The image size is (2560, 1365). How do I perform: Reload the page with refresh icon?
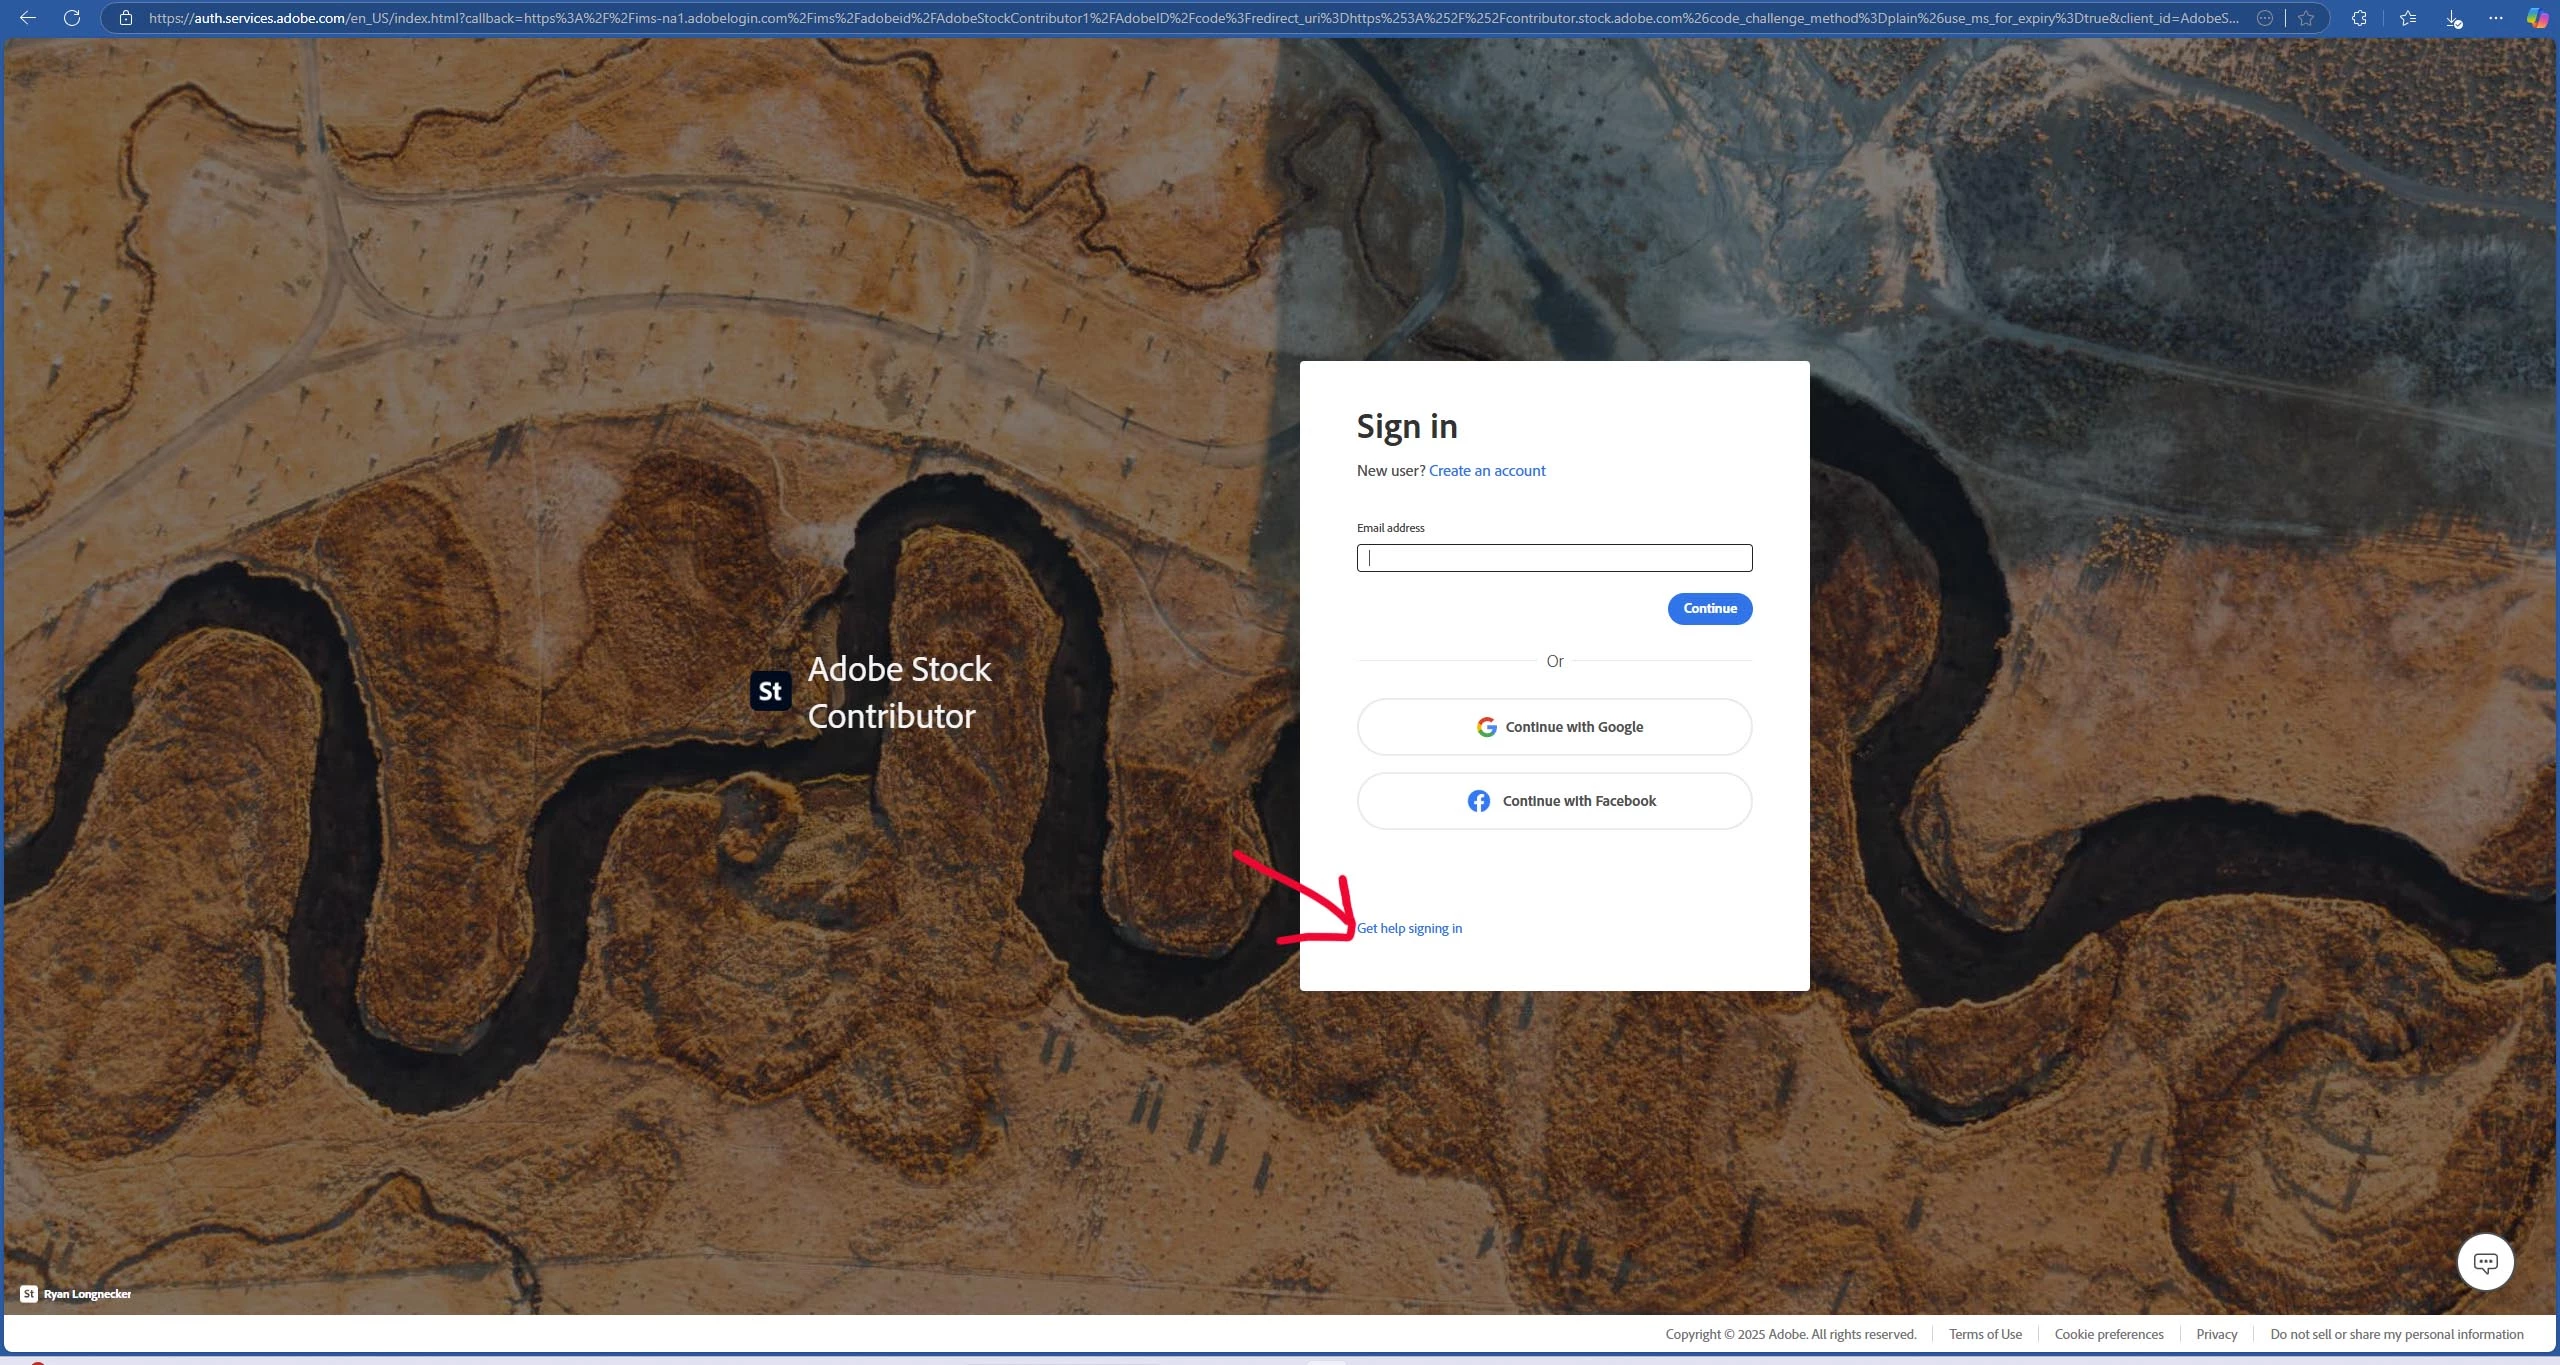point(72,18)
